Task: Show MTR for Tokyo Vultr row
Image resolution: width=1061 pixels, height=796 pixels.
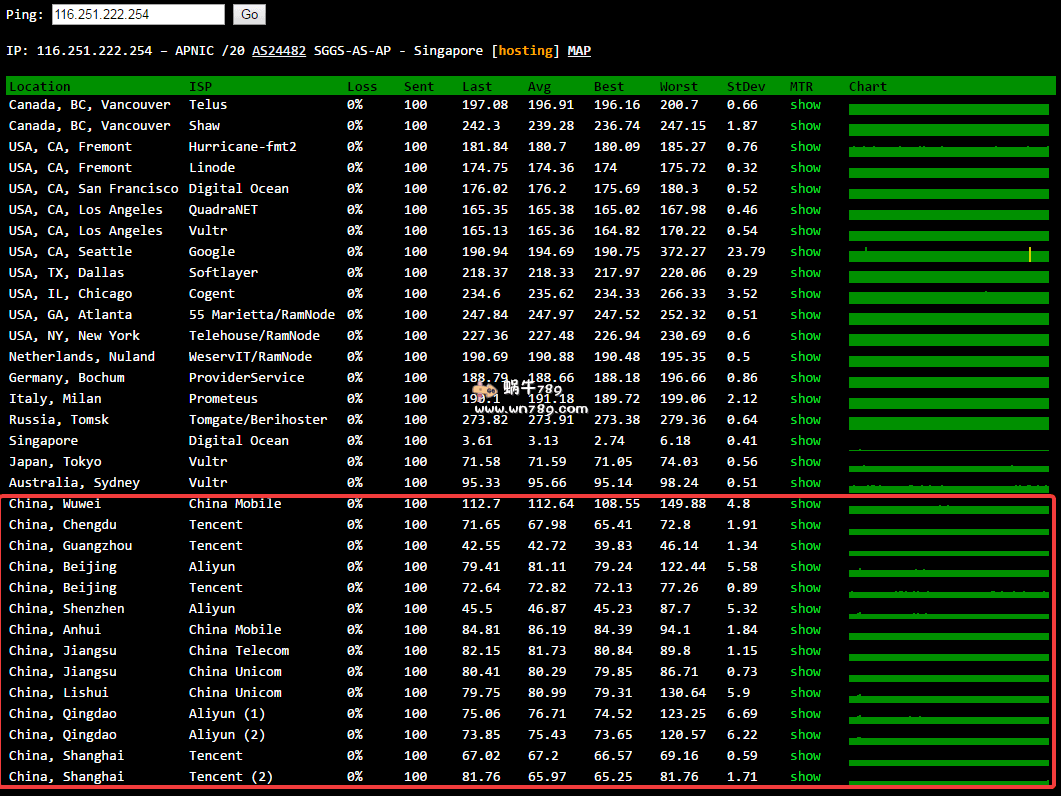Action: (x=805, y=462)
